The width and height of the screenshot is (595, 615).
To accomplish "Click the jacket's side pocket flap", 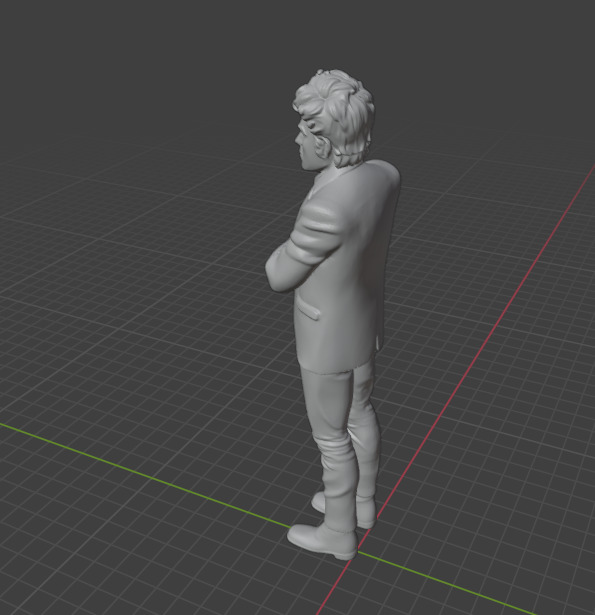I will 310,309.
